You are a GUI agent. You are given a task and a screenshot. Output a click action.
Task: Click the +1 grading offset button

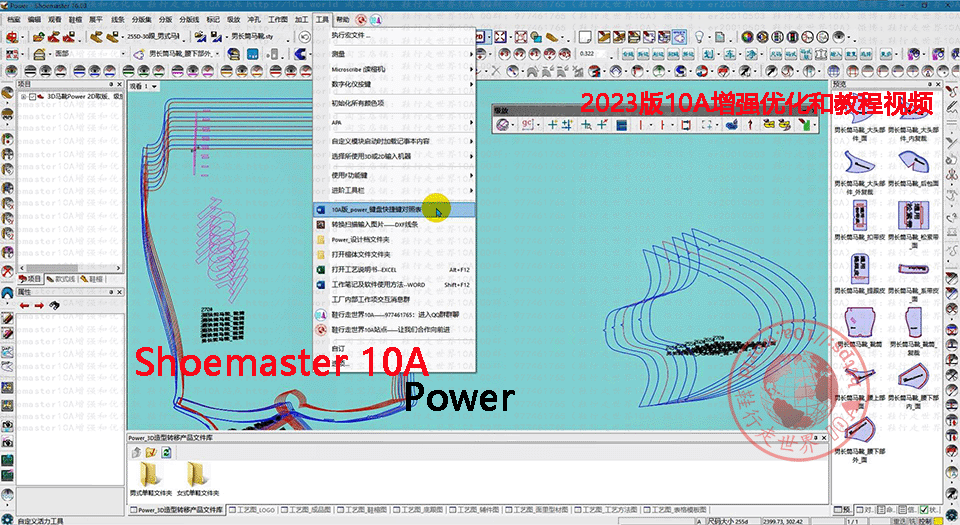click(x=535, y=54)
